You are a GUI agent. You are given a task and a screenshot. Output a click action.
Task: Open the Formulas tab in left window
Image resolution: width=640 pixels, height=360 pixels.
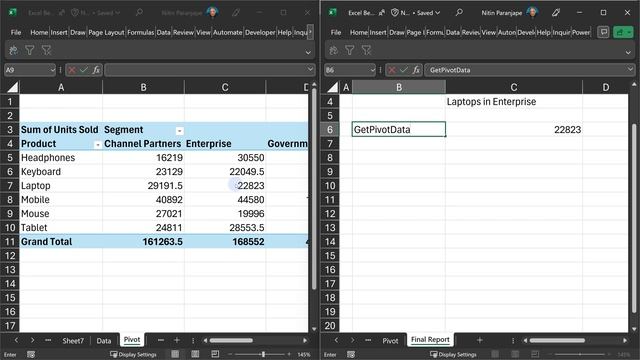point(140,32)
